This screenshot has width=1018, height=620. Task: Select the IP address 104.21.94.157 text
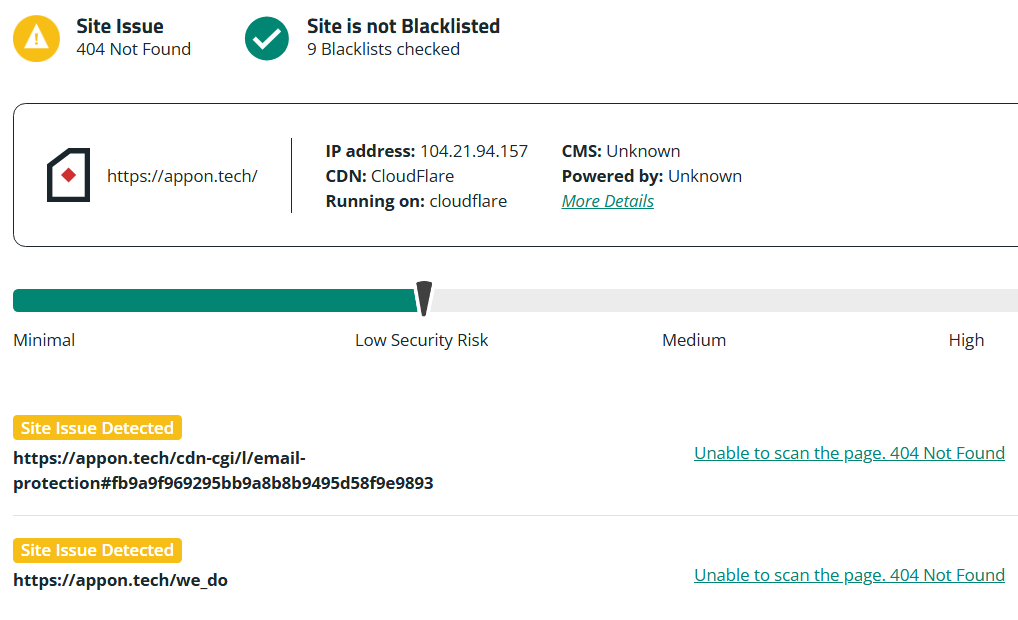pos(473,151)
